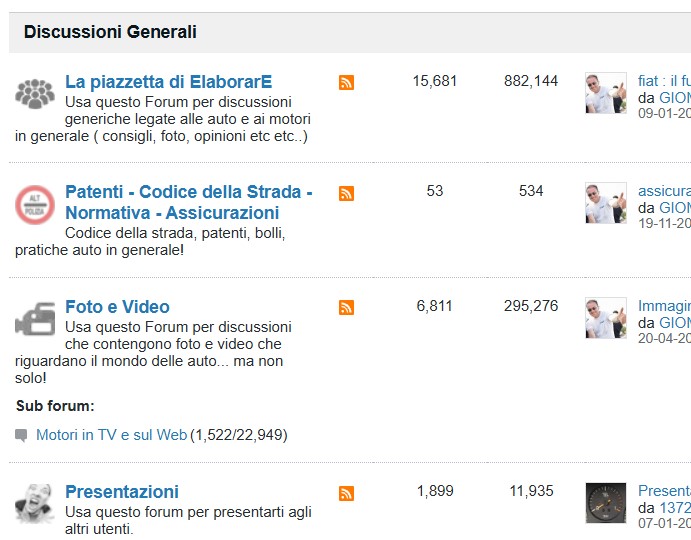
Task: Go to the Foto e Video forum
Action: point(117,307)
